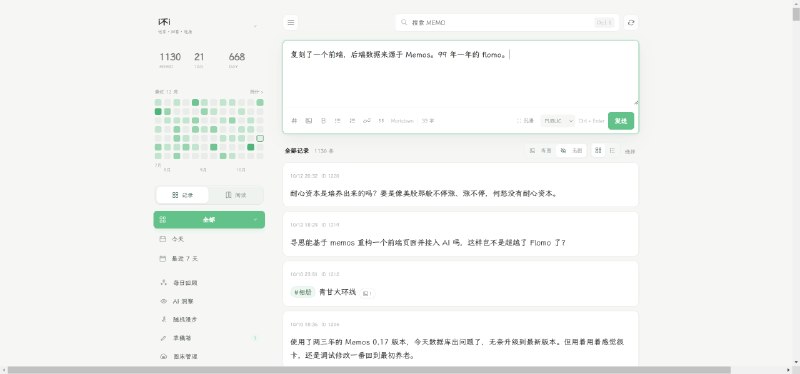This screenshot has height=374, width=800.
Task: Open the random walk sidebar item with walker icon
Action: click(x=209, y=319)
